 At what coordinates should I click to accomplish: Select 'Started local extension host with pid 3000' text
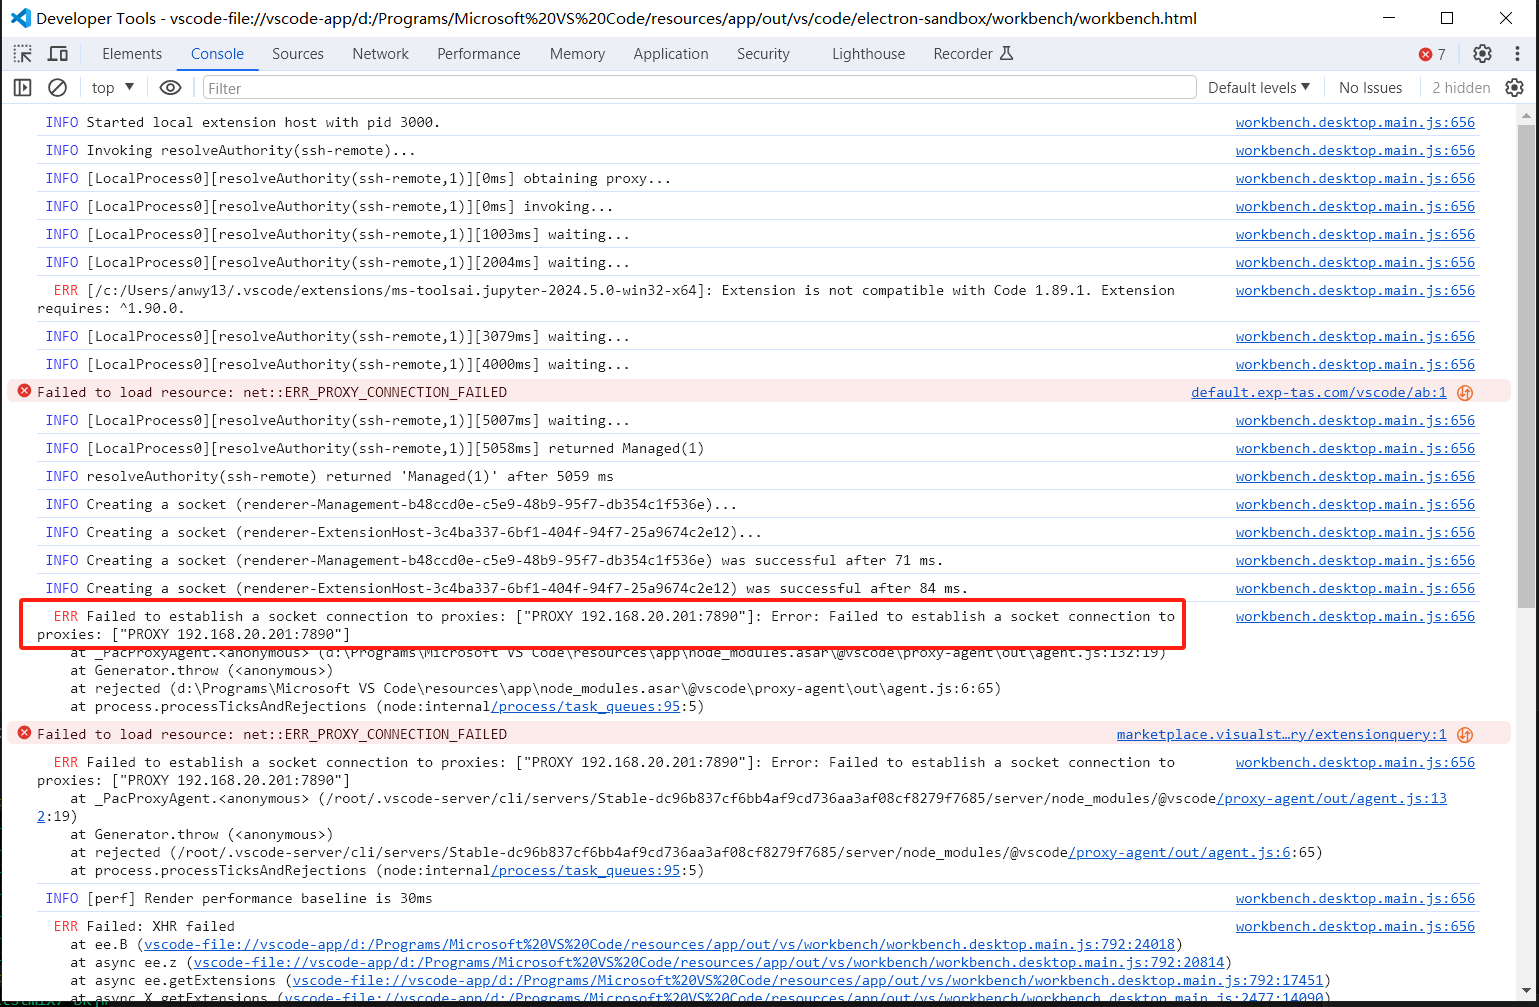[263, 122]
